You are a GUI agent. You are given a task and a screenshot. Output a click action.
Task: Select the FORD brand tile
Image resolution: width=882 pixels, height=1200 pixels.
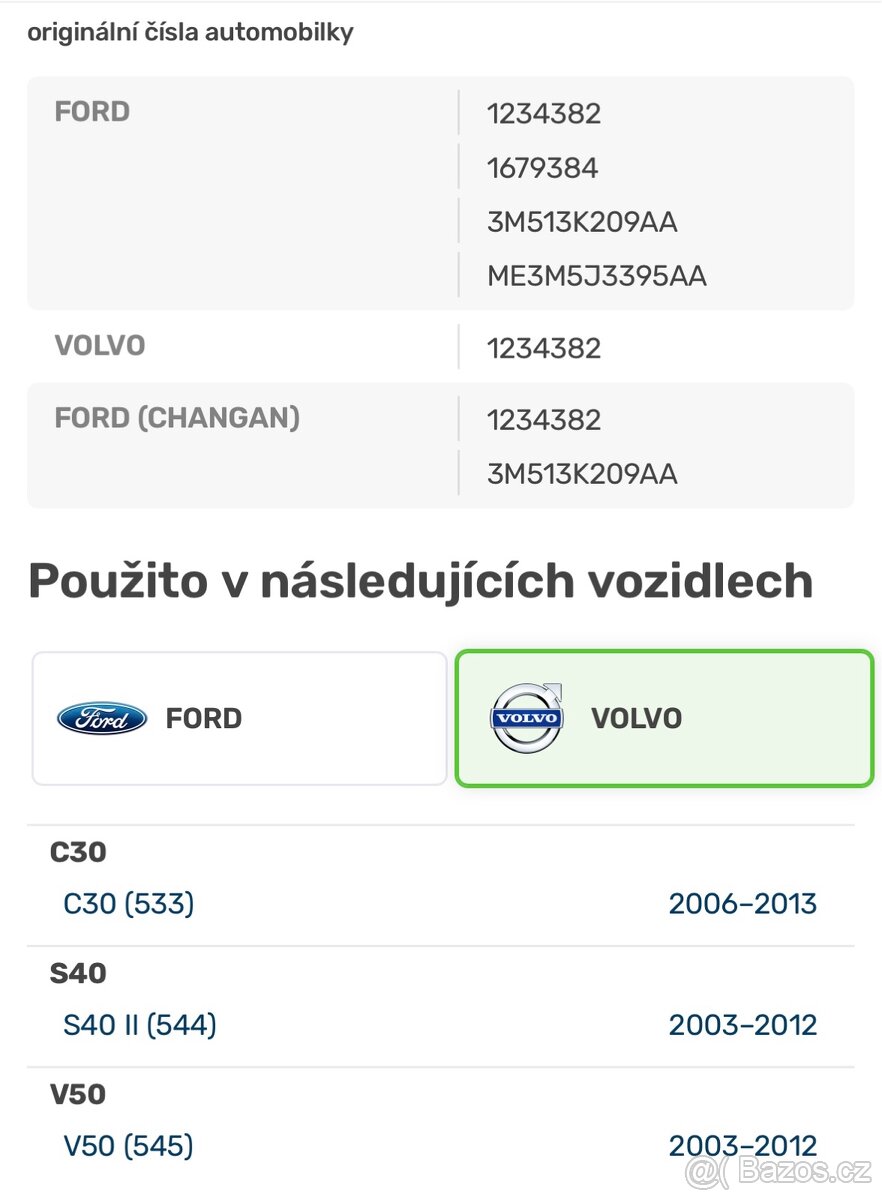click(240, 718)
